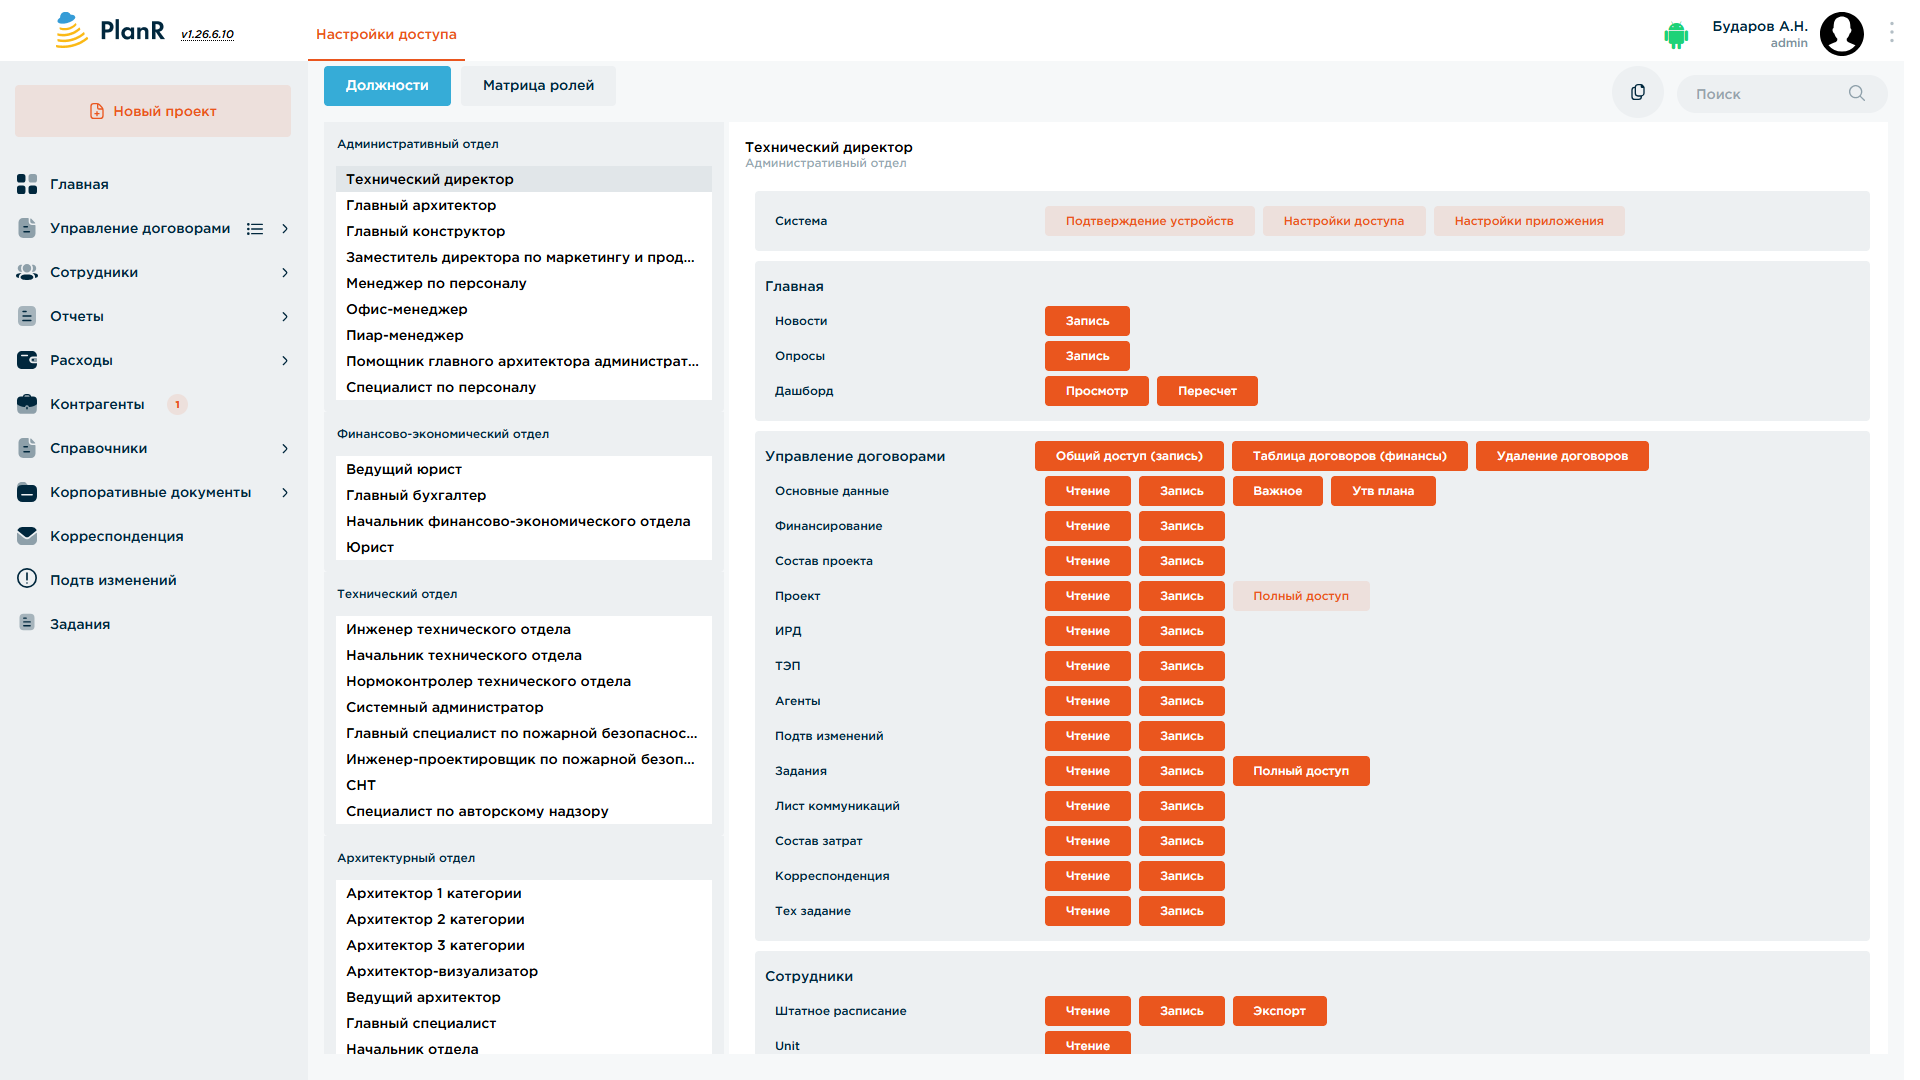Screen dimensions: 1920x1080
Task: Open the user avatar profile picture
Action: [1842, 34]
